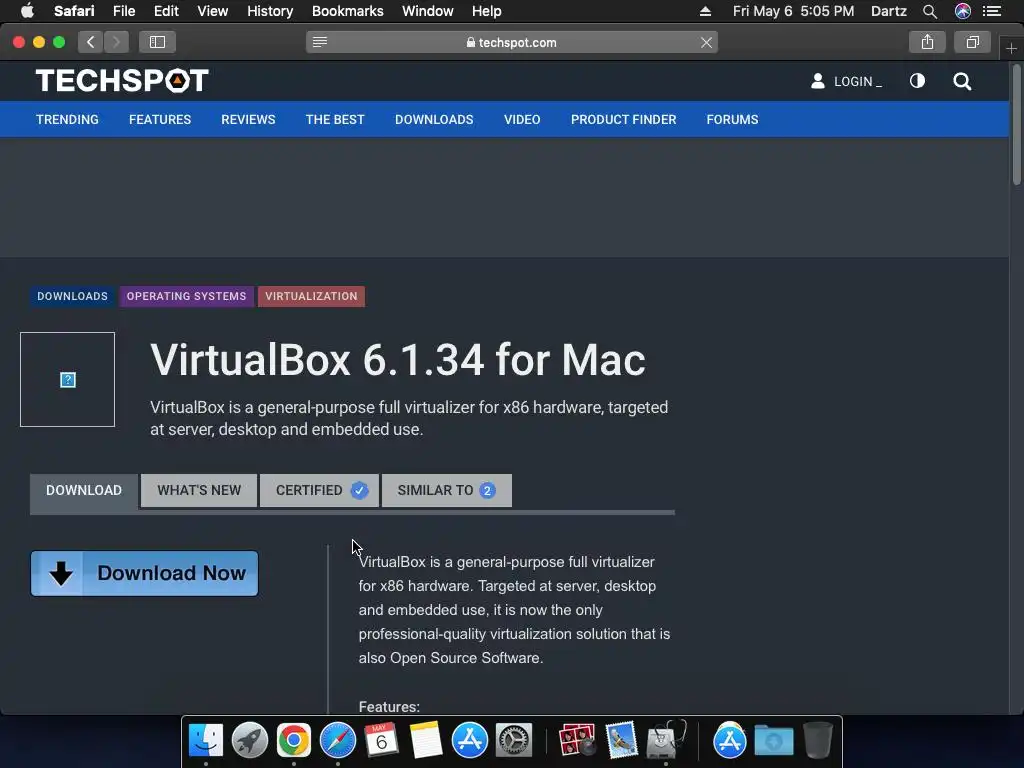Go back with Safari back arrow
Screen dimensions: 1024x768
coord(91,42)
